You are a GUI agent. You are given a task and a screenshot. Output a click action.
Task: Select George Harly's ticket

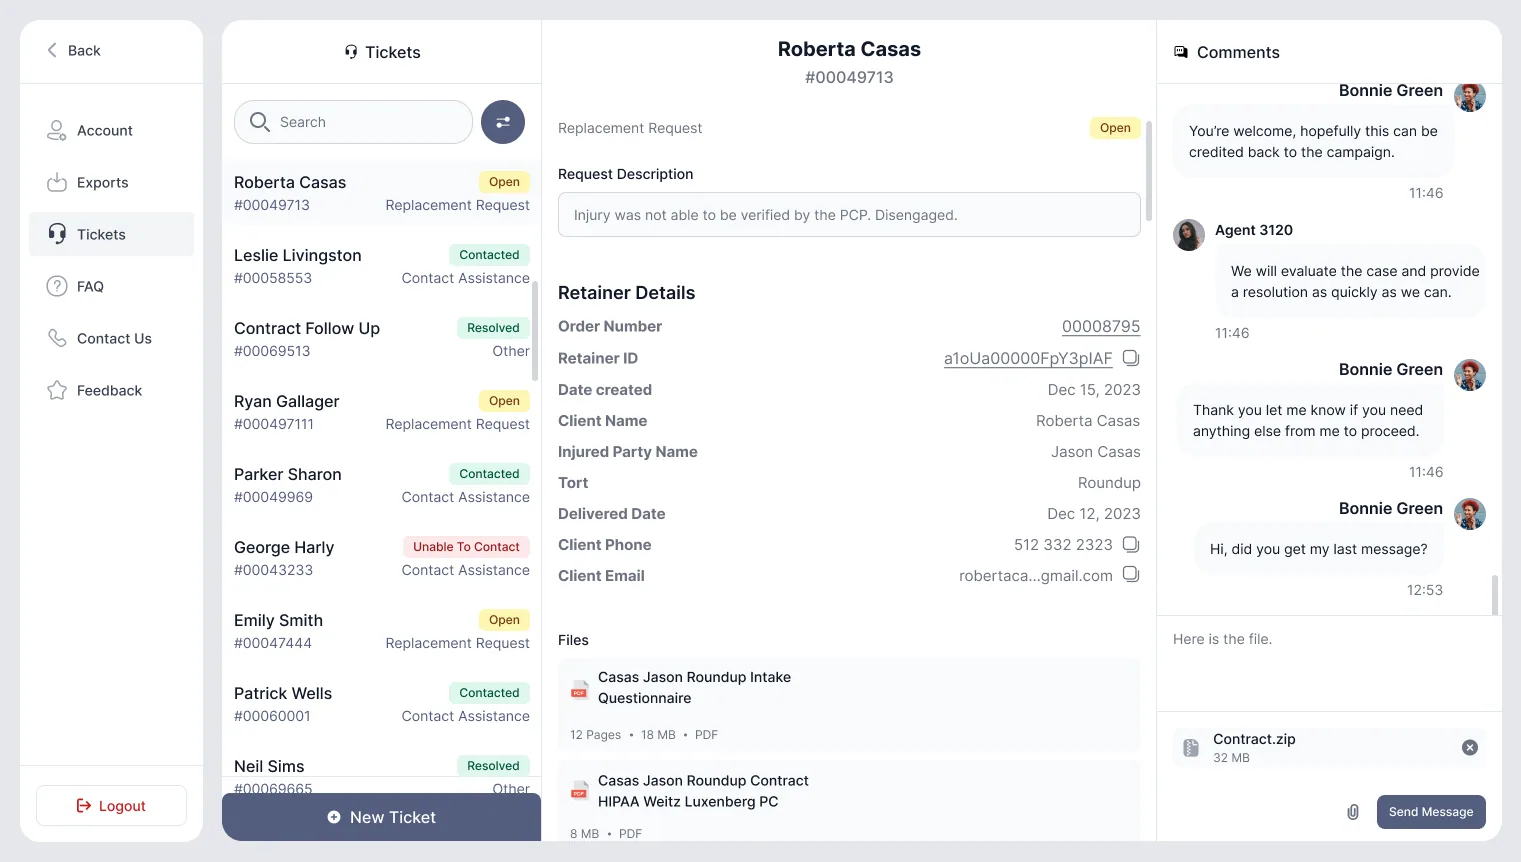pos(382,558)
